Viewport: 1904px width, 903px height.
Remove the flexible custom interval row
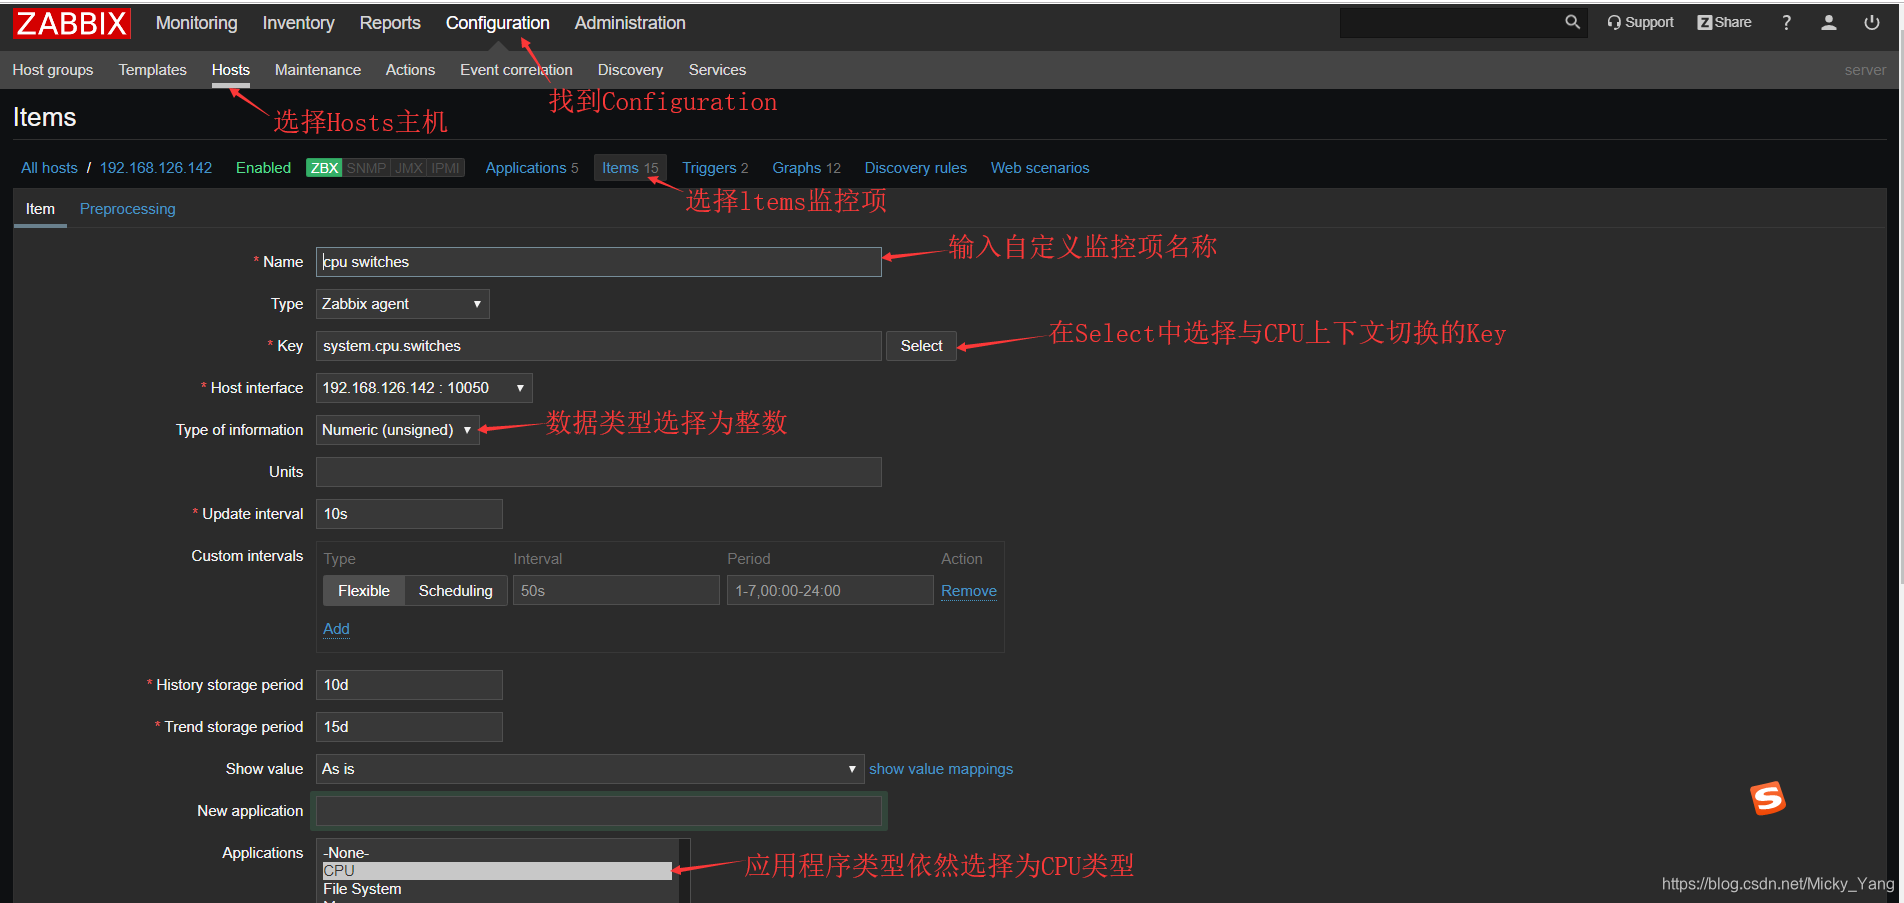(x=969, y=591)
